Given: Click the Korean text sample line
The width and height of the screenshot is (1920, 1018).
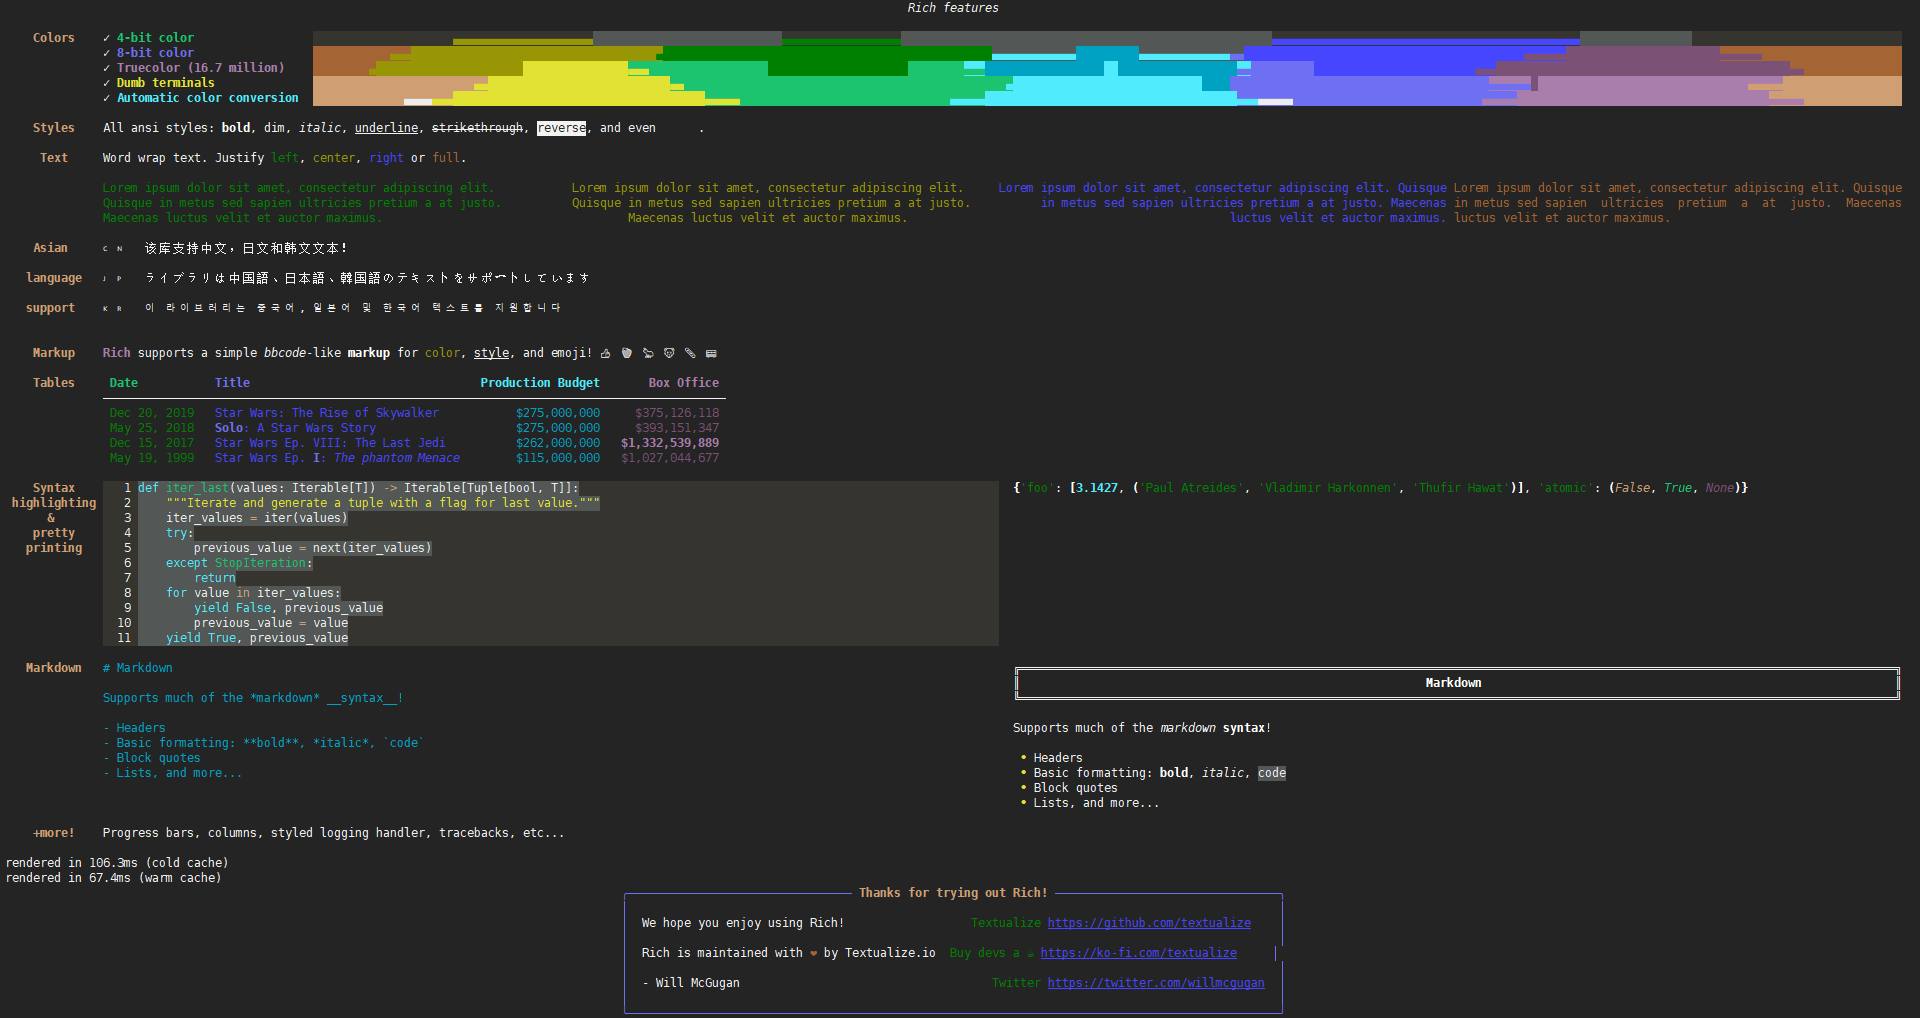Looking at the screenshot, I should [352, 308].
